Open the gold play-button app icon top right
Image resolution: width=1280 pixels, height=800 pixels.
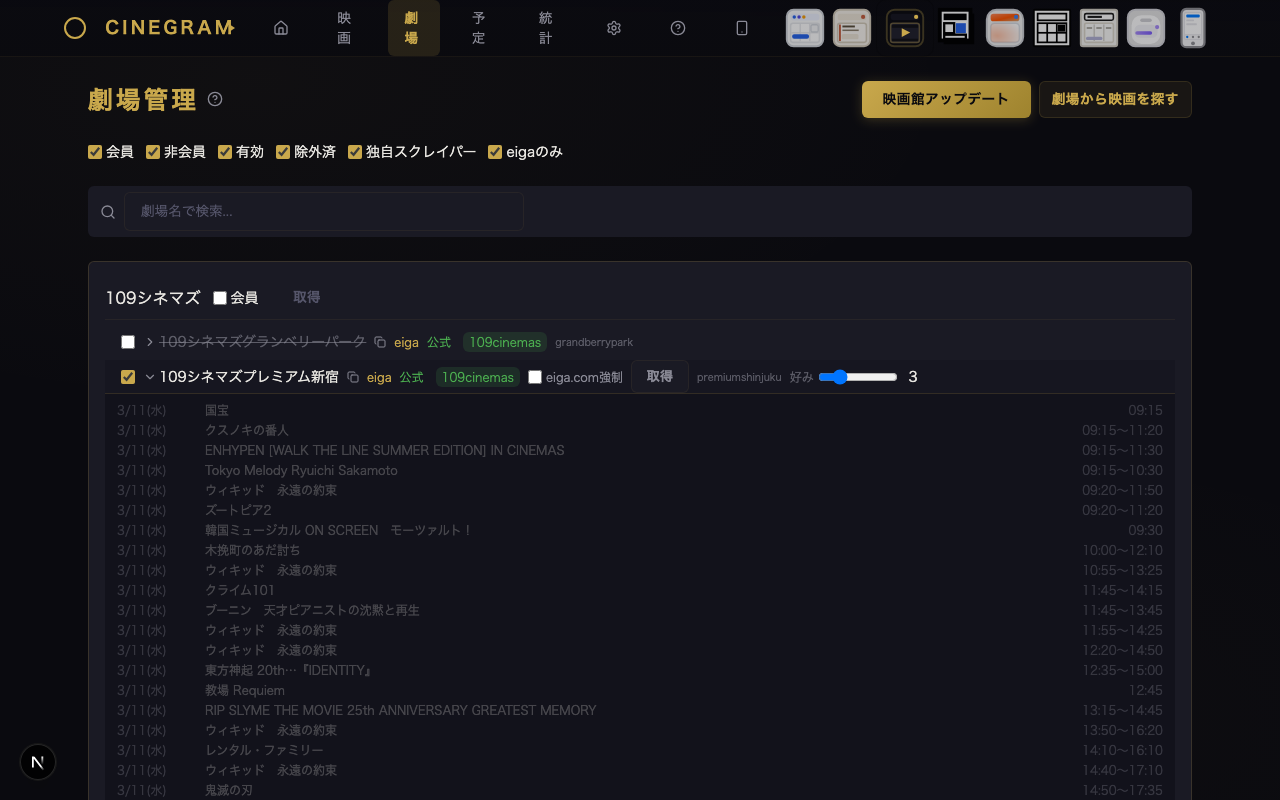point(905,28)
